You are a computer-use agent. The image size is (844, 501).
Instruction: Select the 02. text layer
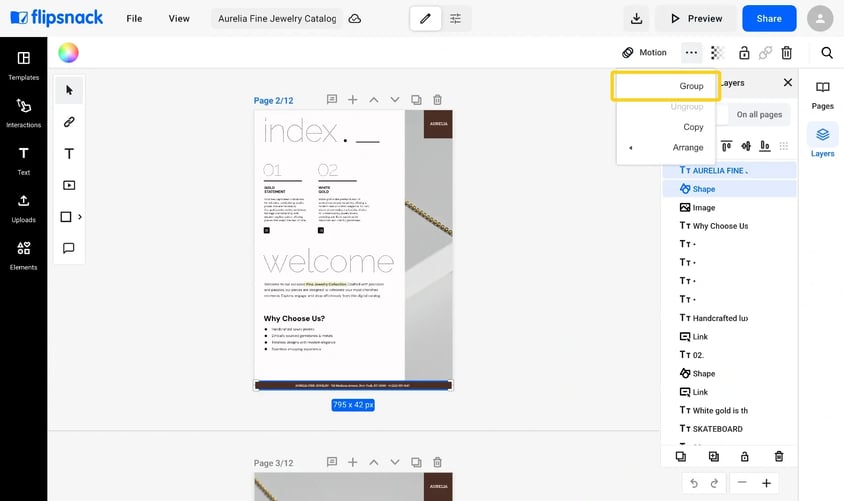[x=729, y=355]
